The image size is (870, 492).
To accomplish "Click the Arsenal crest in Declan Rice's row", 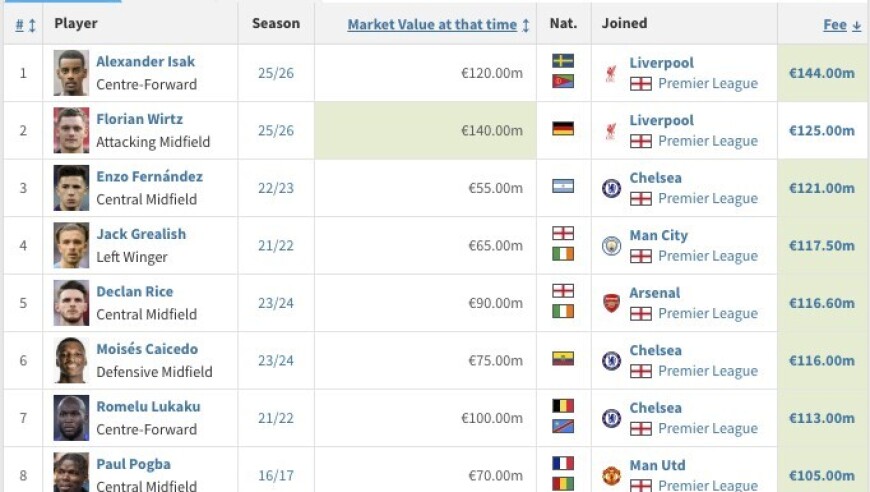I will tap(611, 303).
